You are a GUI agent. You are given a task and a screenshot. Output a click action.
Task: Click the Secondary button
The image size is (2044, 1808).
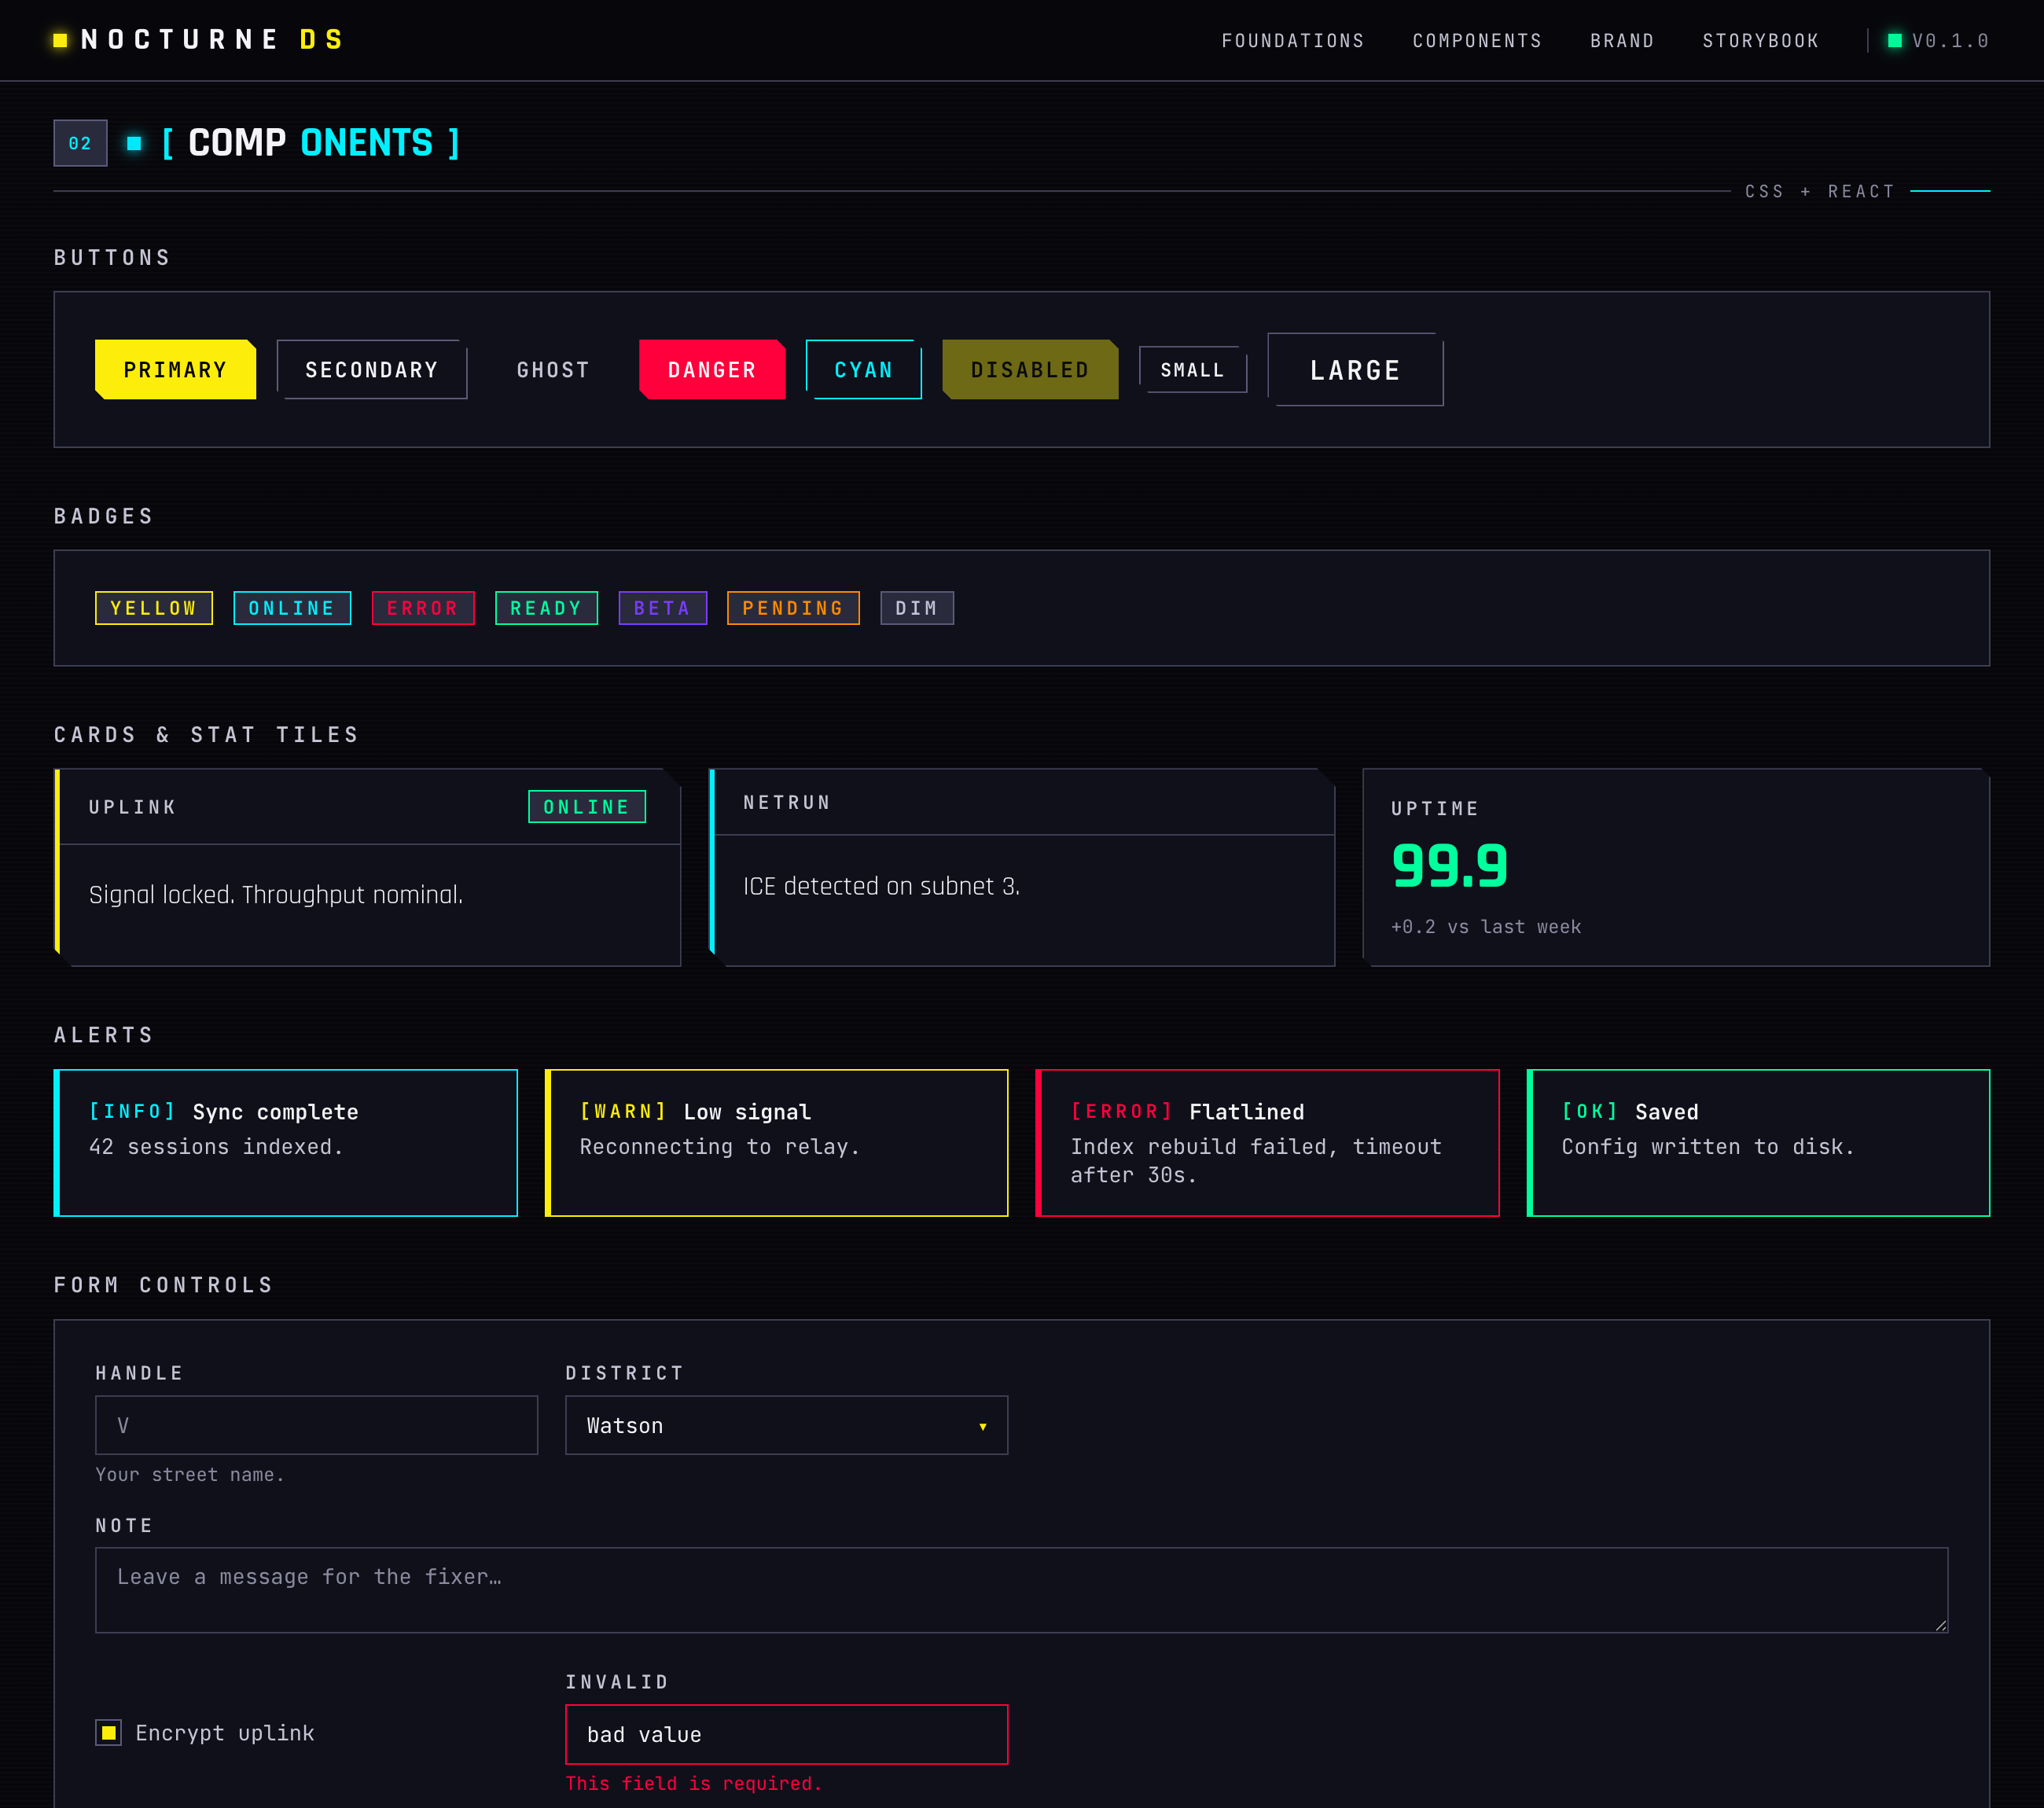coord(371,370)
